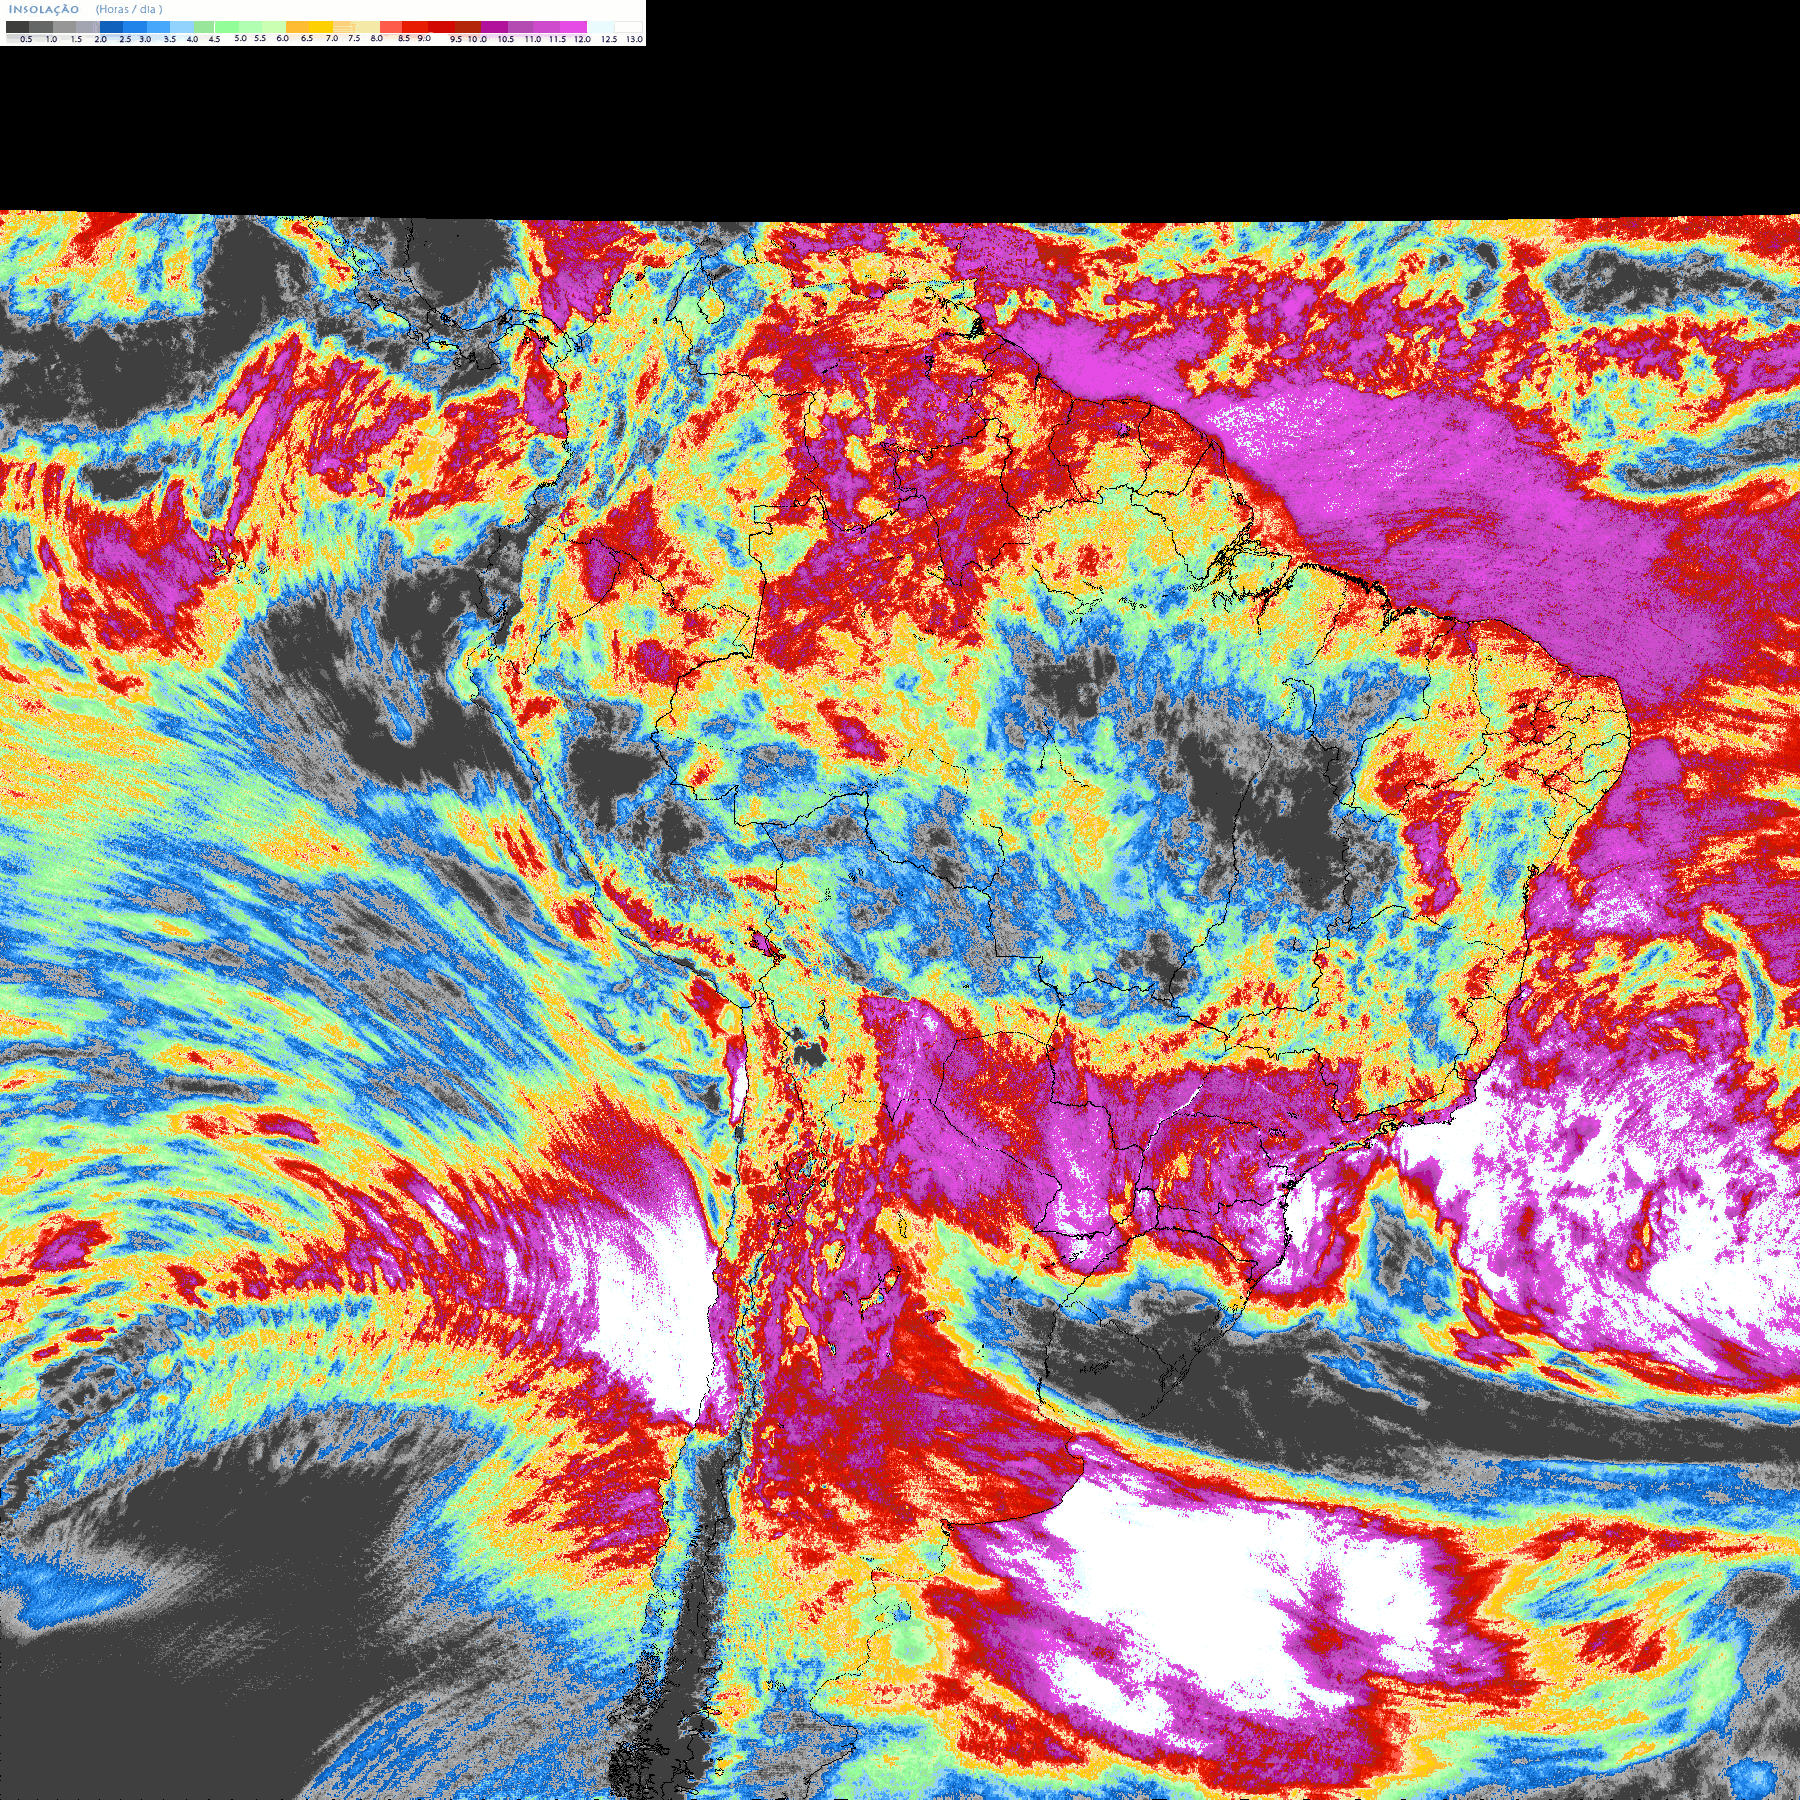This screenshot has width=1800, height=1800.
Task: Click the 'INSOLAÇÃO' legend title
Action: tap(44, 10)
